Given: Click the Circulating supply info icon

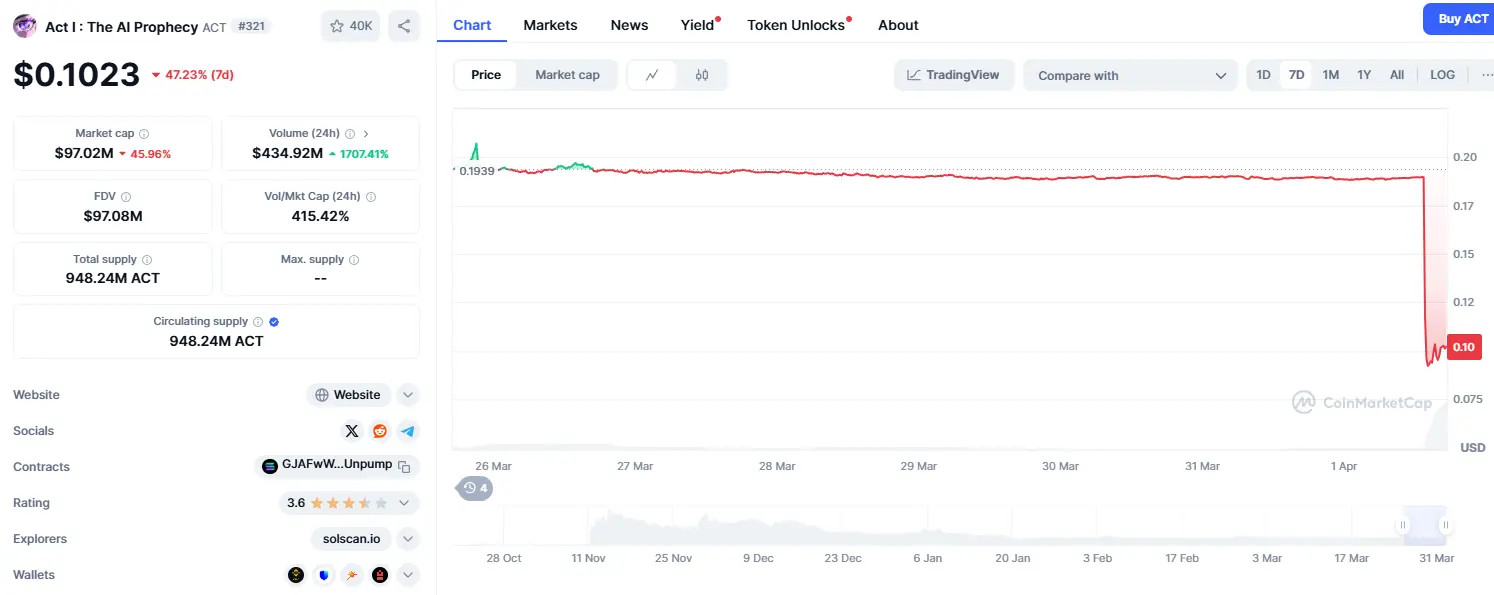Looking at the screenshot, I should (x=258, y=322).
